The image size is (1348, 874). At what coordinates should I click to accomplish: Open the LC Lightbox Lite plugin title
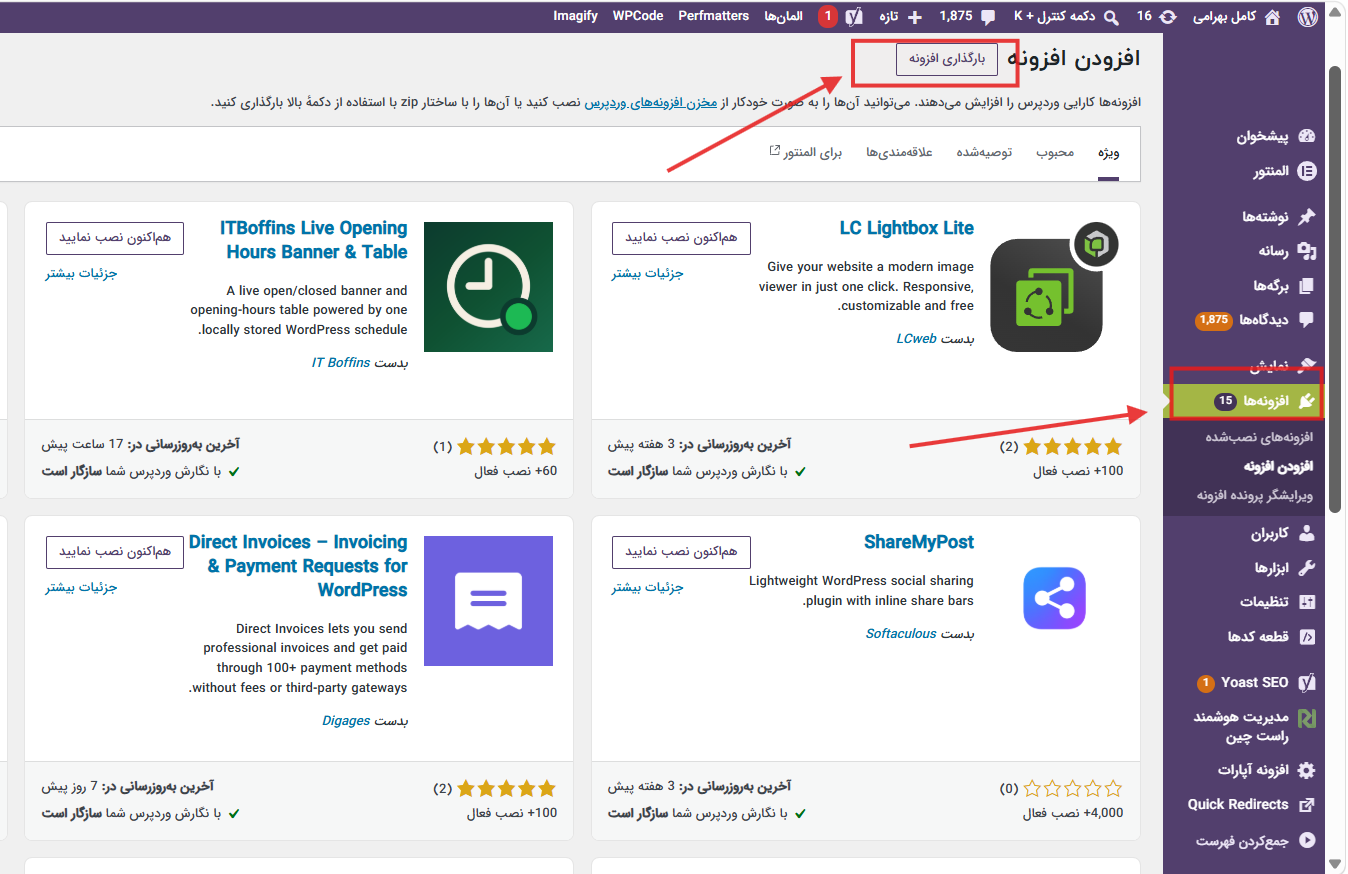coord(907,228)
